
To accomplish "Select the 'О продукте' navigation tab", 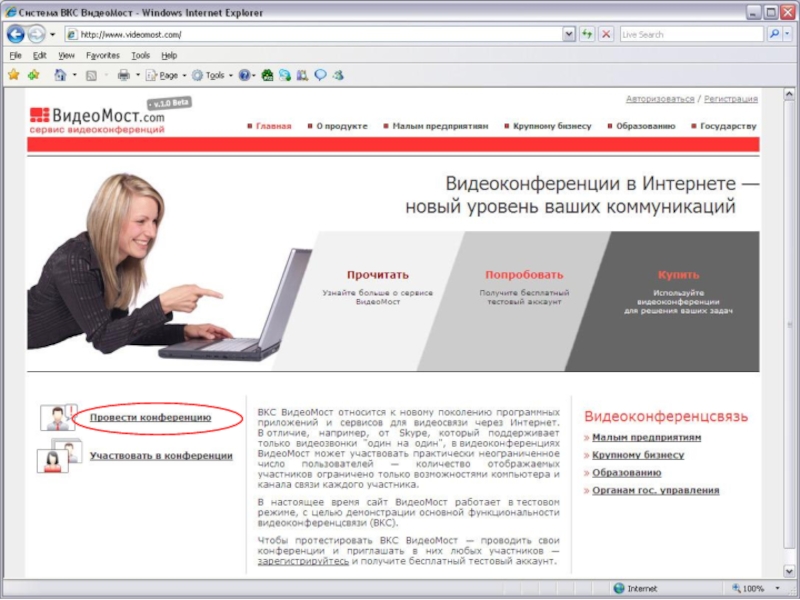I will pyautogui.click(x=341, y=127).
